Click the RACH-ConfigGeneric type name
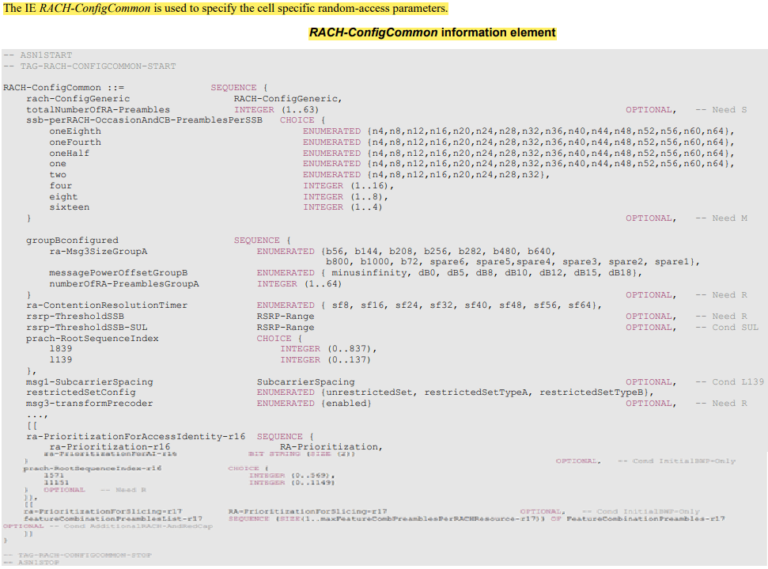Screen dimensions: 768x569 pos(287,98)
